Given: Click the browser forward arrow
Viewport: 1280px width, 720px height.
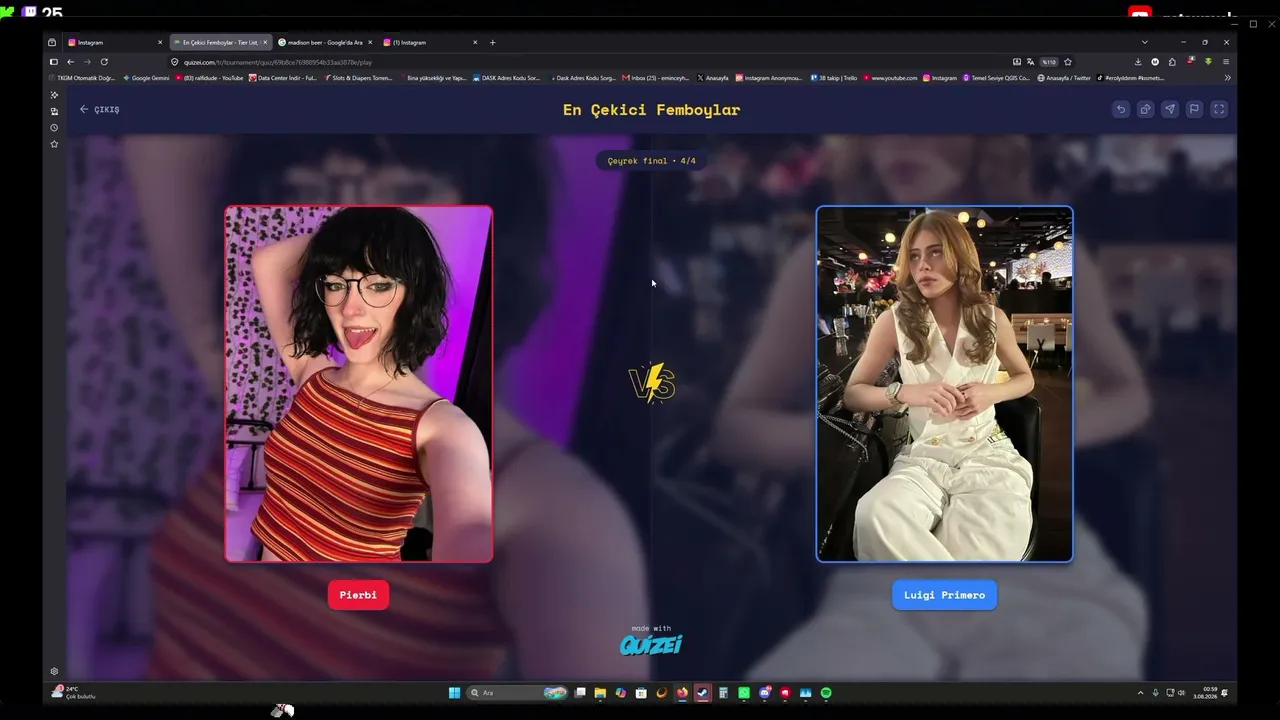Looking at the screenshot, I should pos(87,62).
